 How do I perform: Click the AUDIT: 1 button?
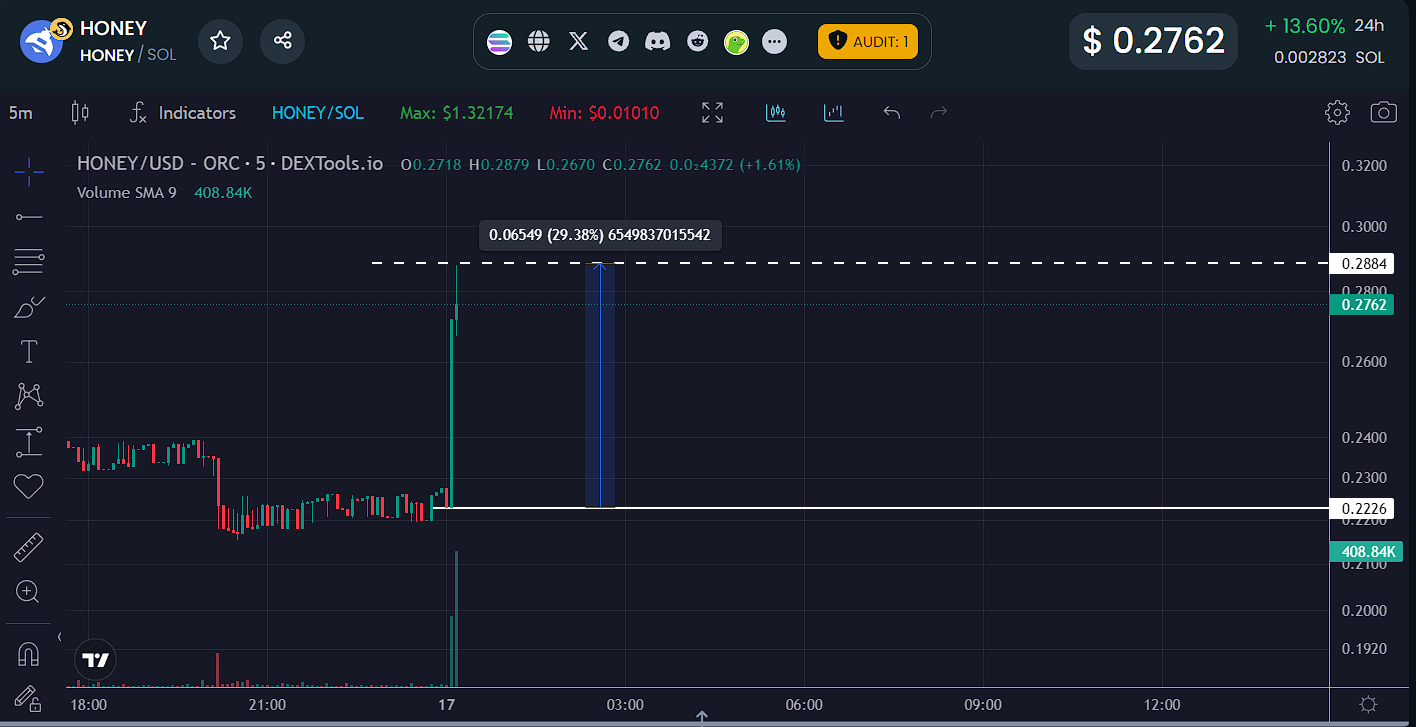867,42
